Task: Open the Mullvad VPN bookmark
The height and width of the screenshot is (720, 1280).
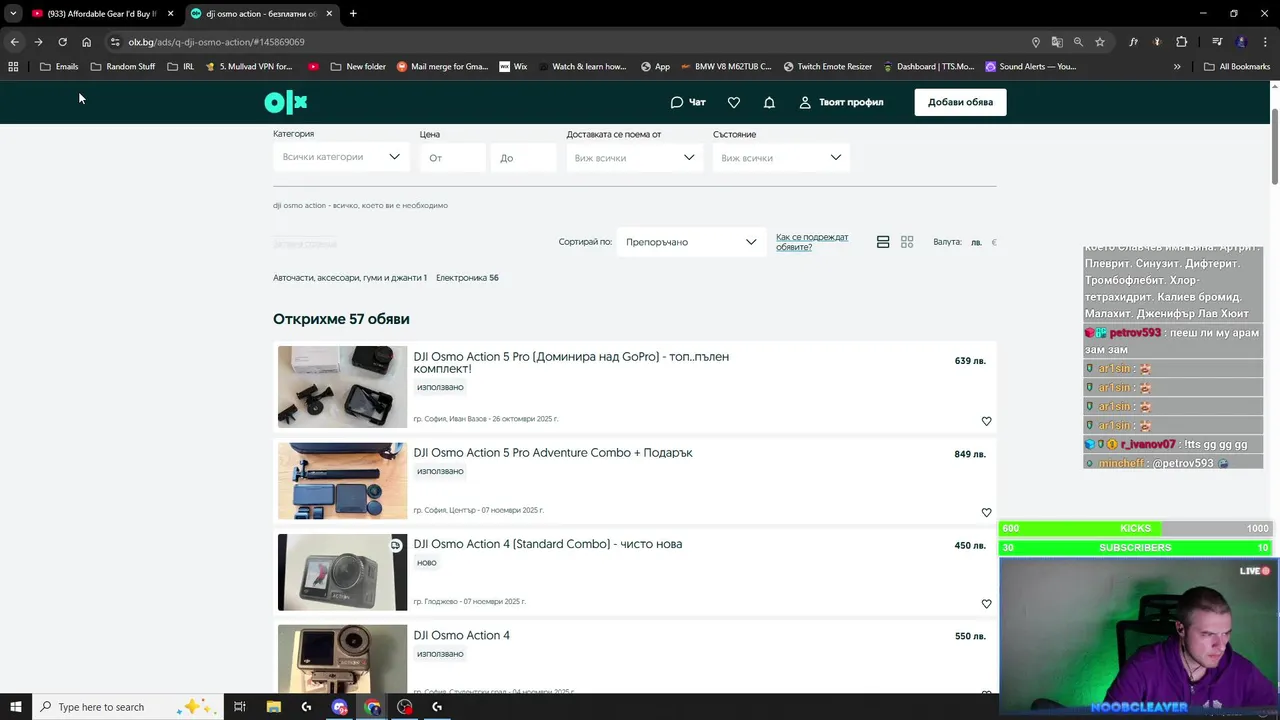Action: pos(249,67)
